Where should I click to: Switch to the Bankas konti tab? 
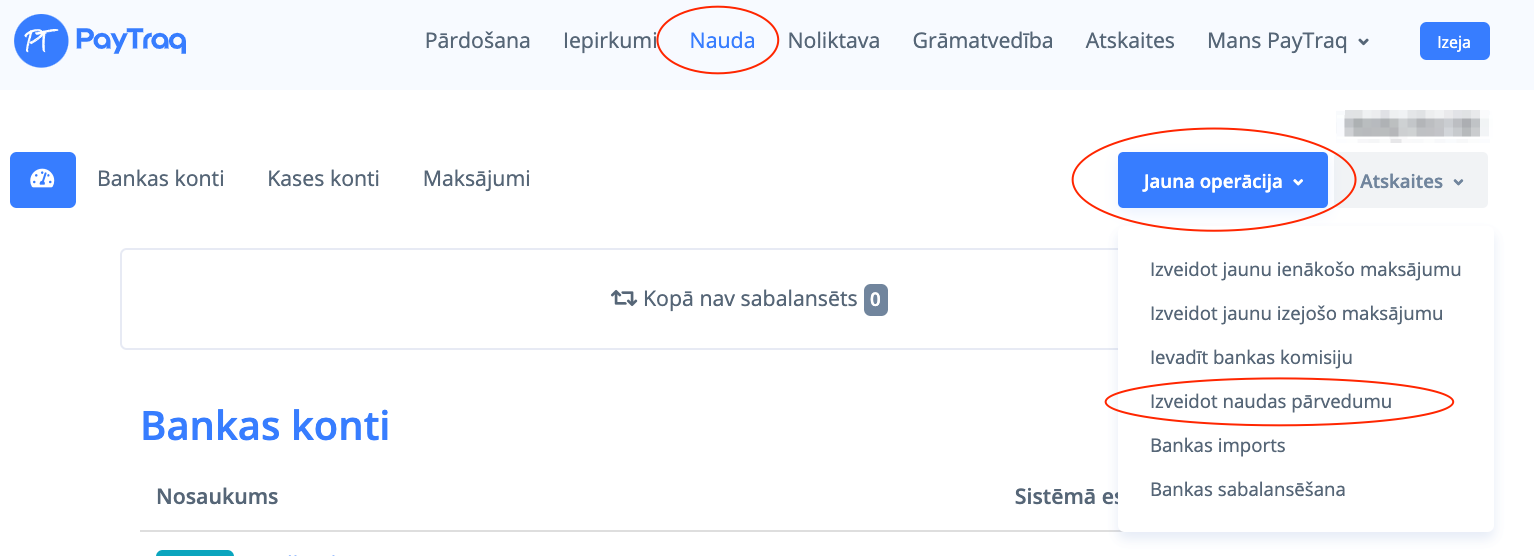tap(161, 179)
